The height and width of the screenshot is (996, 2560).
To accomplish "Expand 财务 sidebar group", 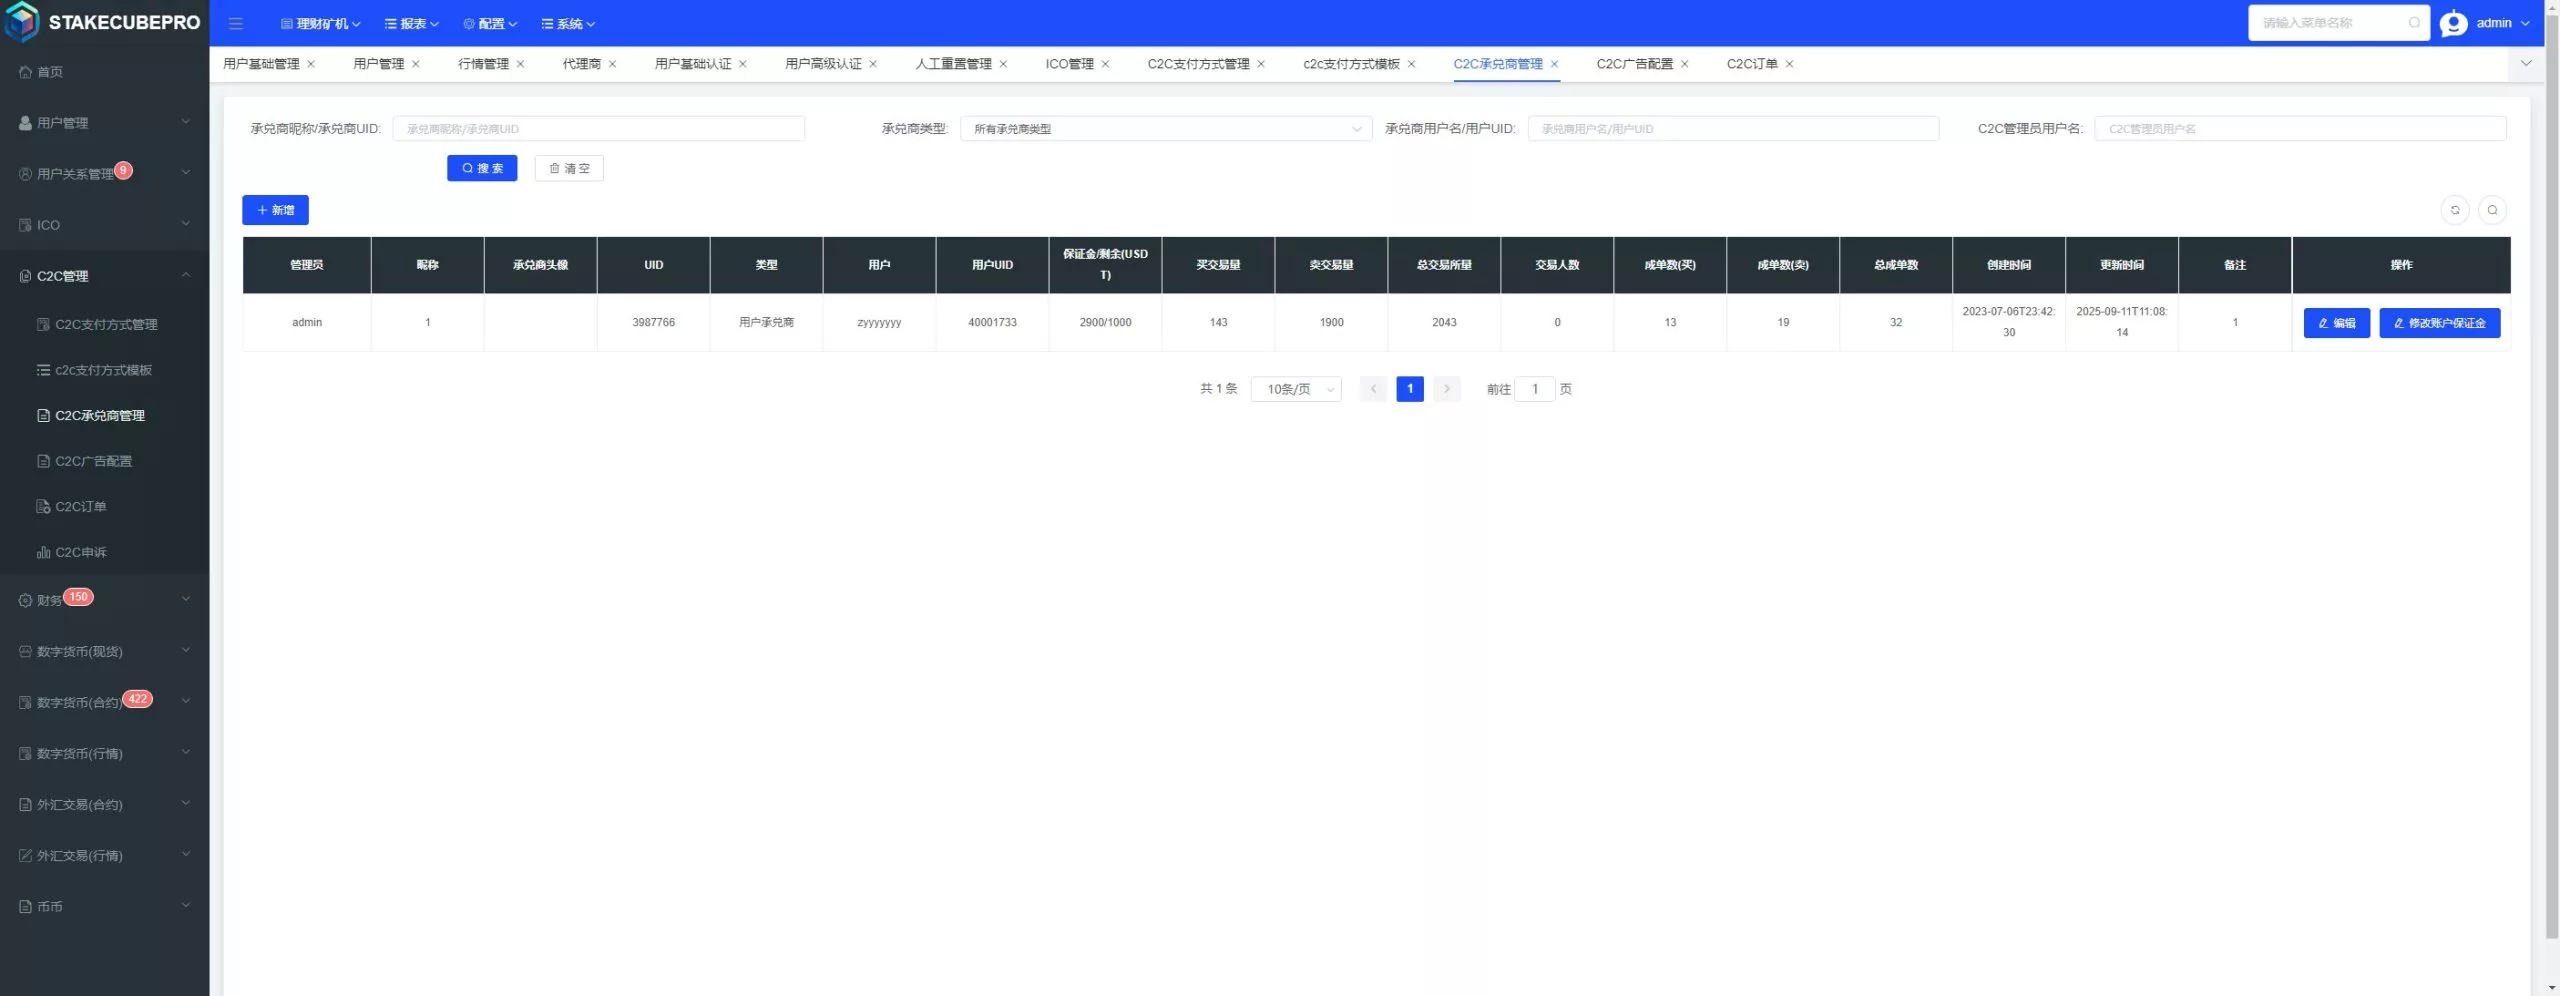I will [x=104, y=599].
